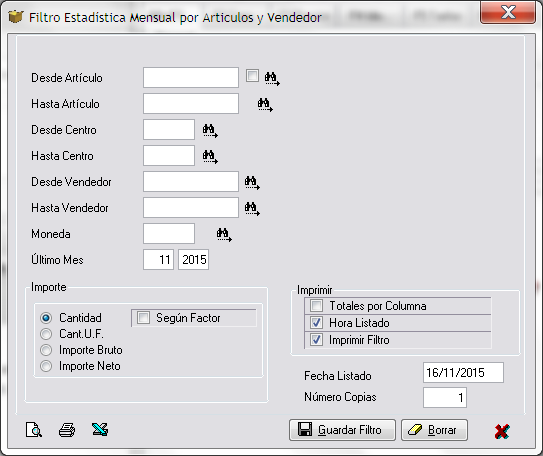Screen dimensions: 543x456
Task: Uncheck Hora Listado option
Action: 316,323
